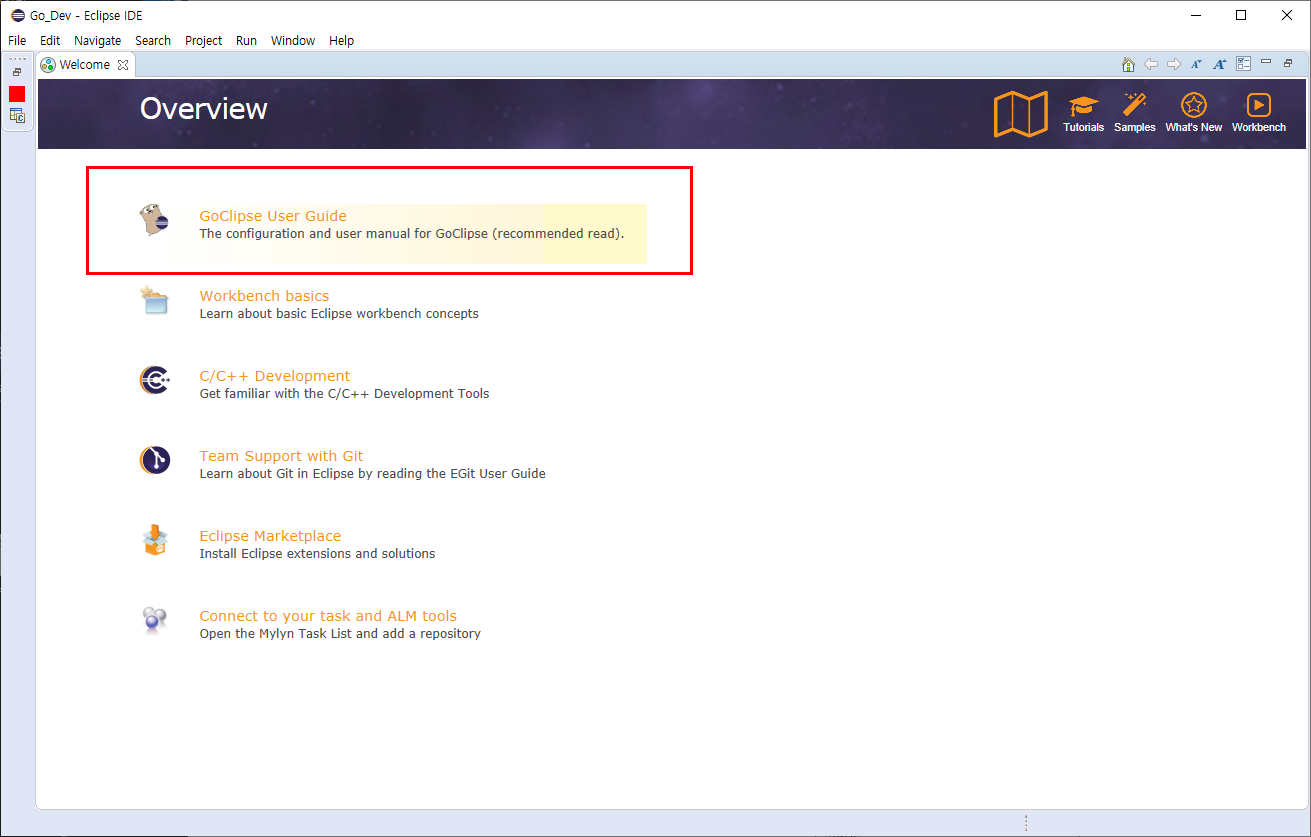The width and height of the screenshot is (1311, 837).
Task: Go to Workbench play icon
Action: pos(1259,104)
